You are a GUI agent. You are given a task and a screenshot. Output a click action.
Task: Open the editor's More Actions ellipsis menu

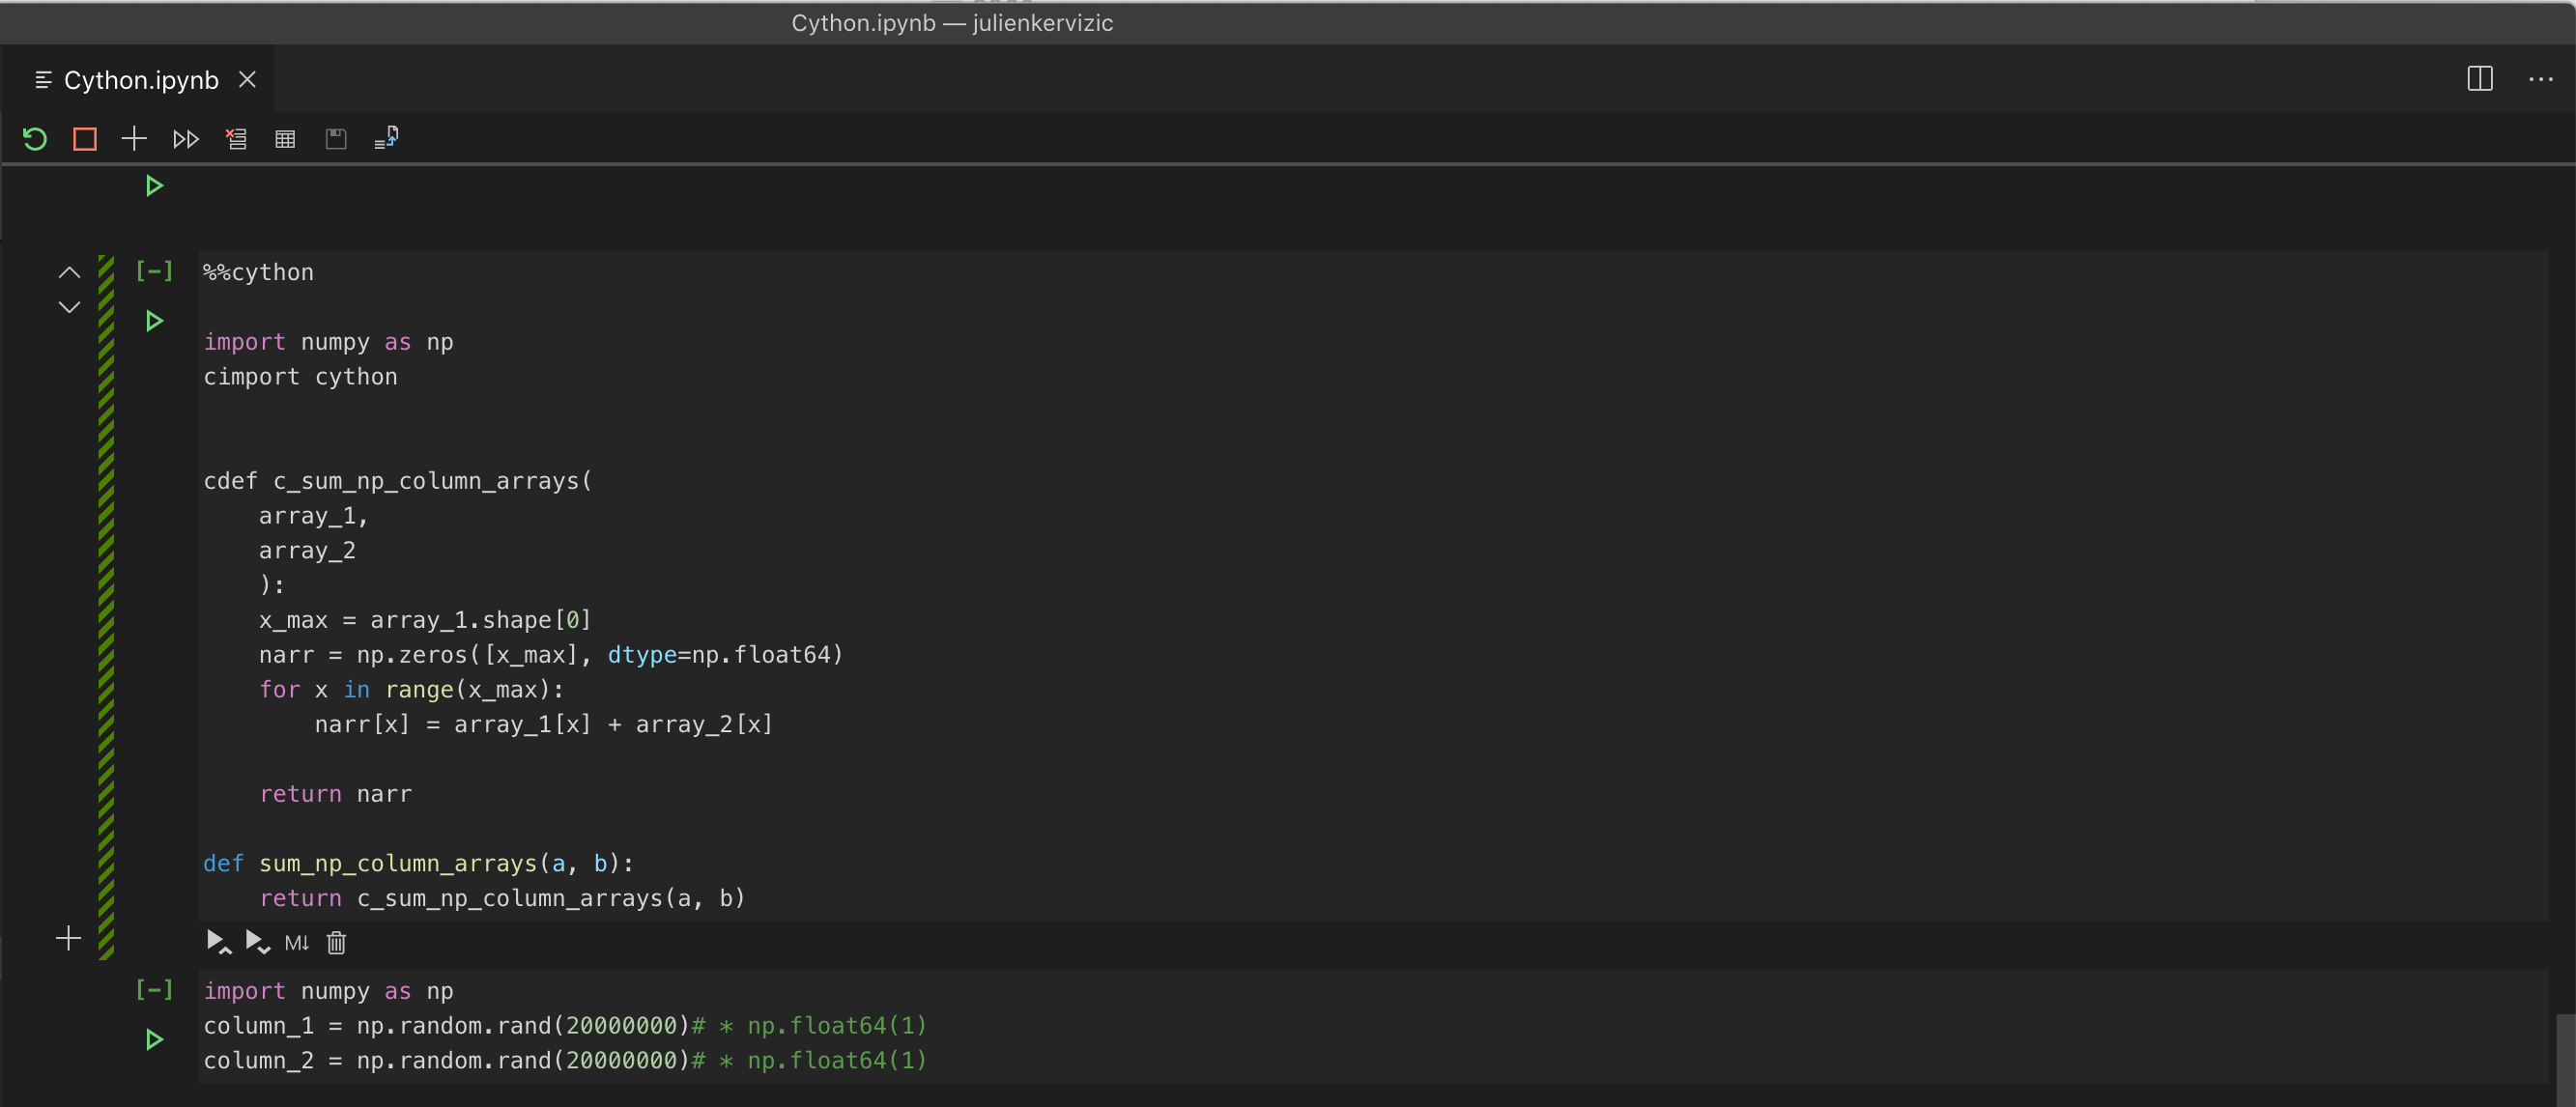(2540, 79)
